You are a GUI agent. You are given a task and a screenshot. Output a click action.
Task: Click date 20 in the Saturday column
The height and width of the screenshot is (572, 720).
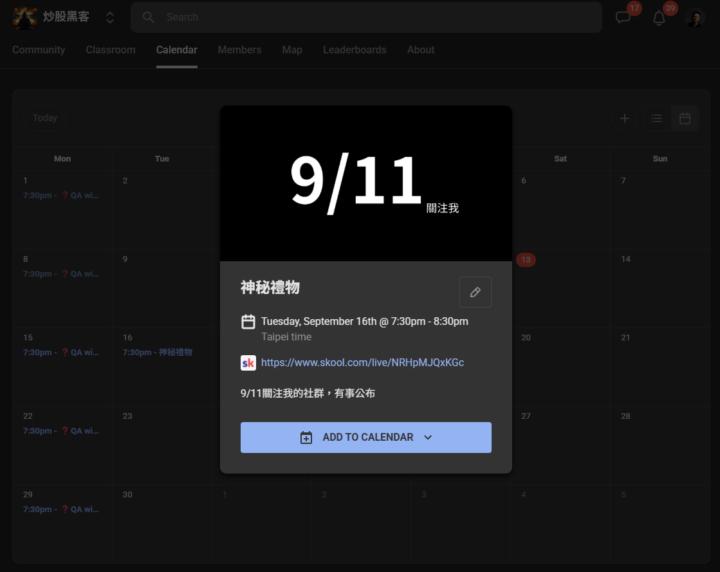[x=526, y=337]
